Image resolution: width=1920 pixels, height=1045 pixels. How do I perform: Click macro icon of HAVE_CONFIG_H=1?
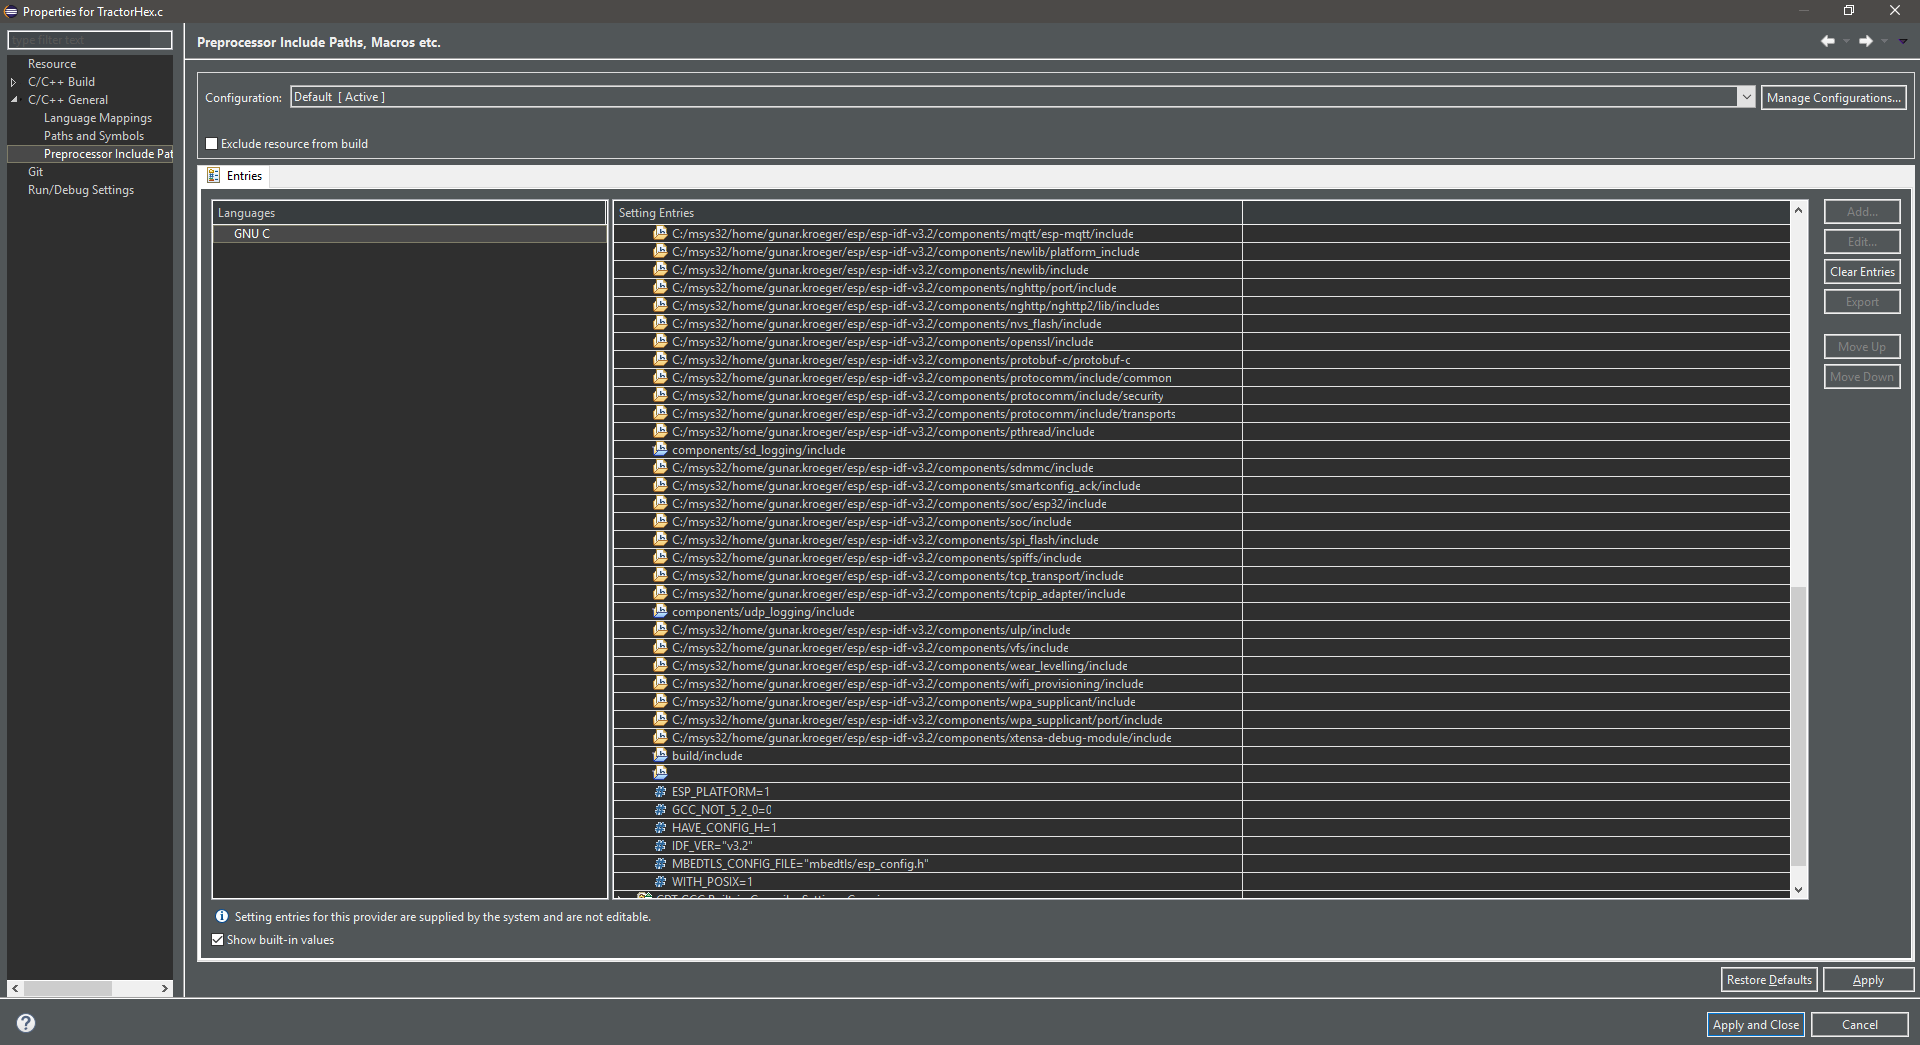coord(660,827)
